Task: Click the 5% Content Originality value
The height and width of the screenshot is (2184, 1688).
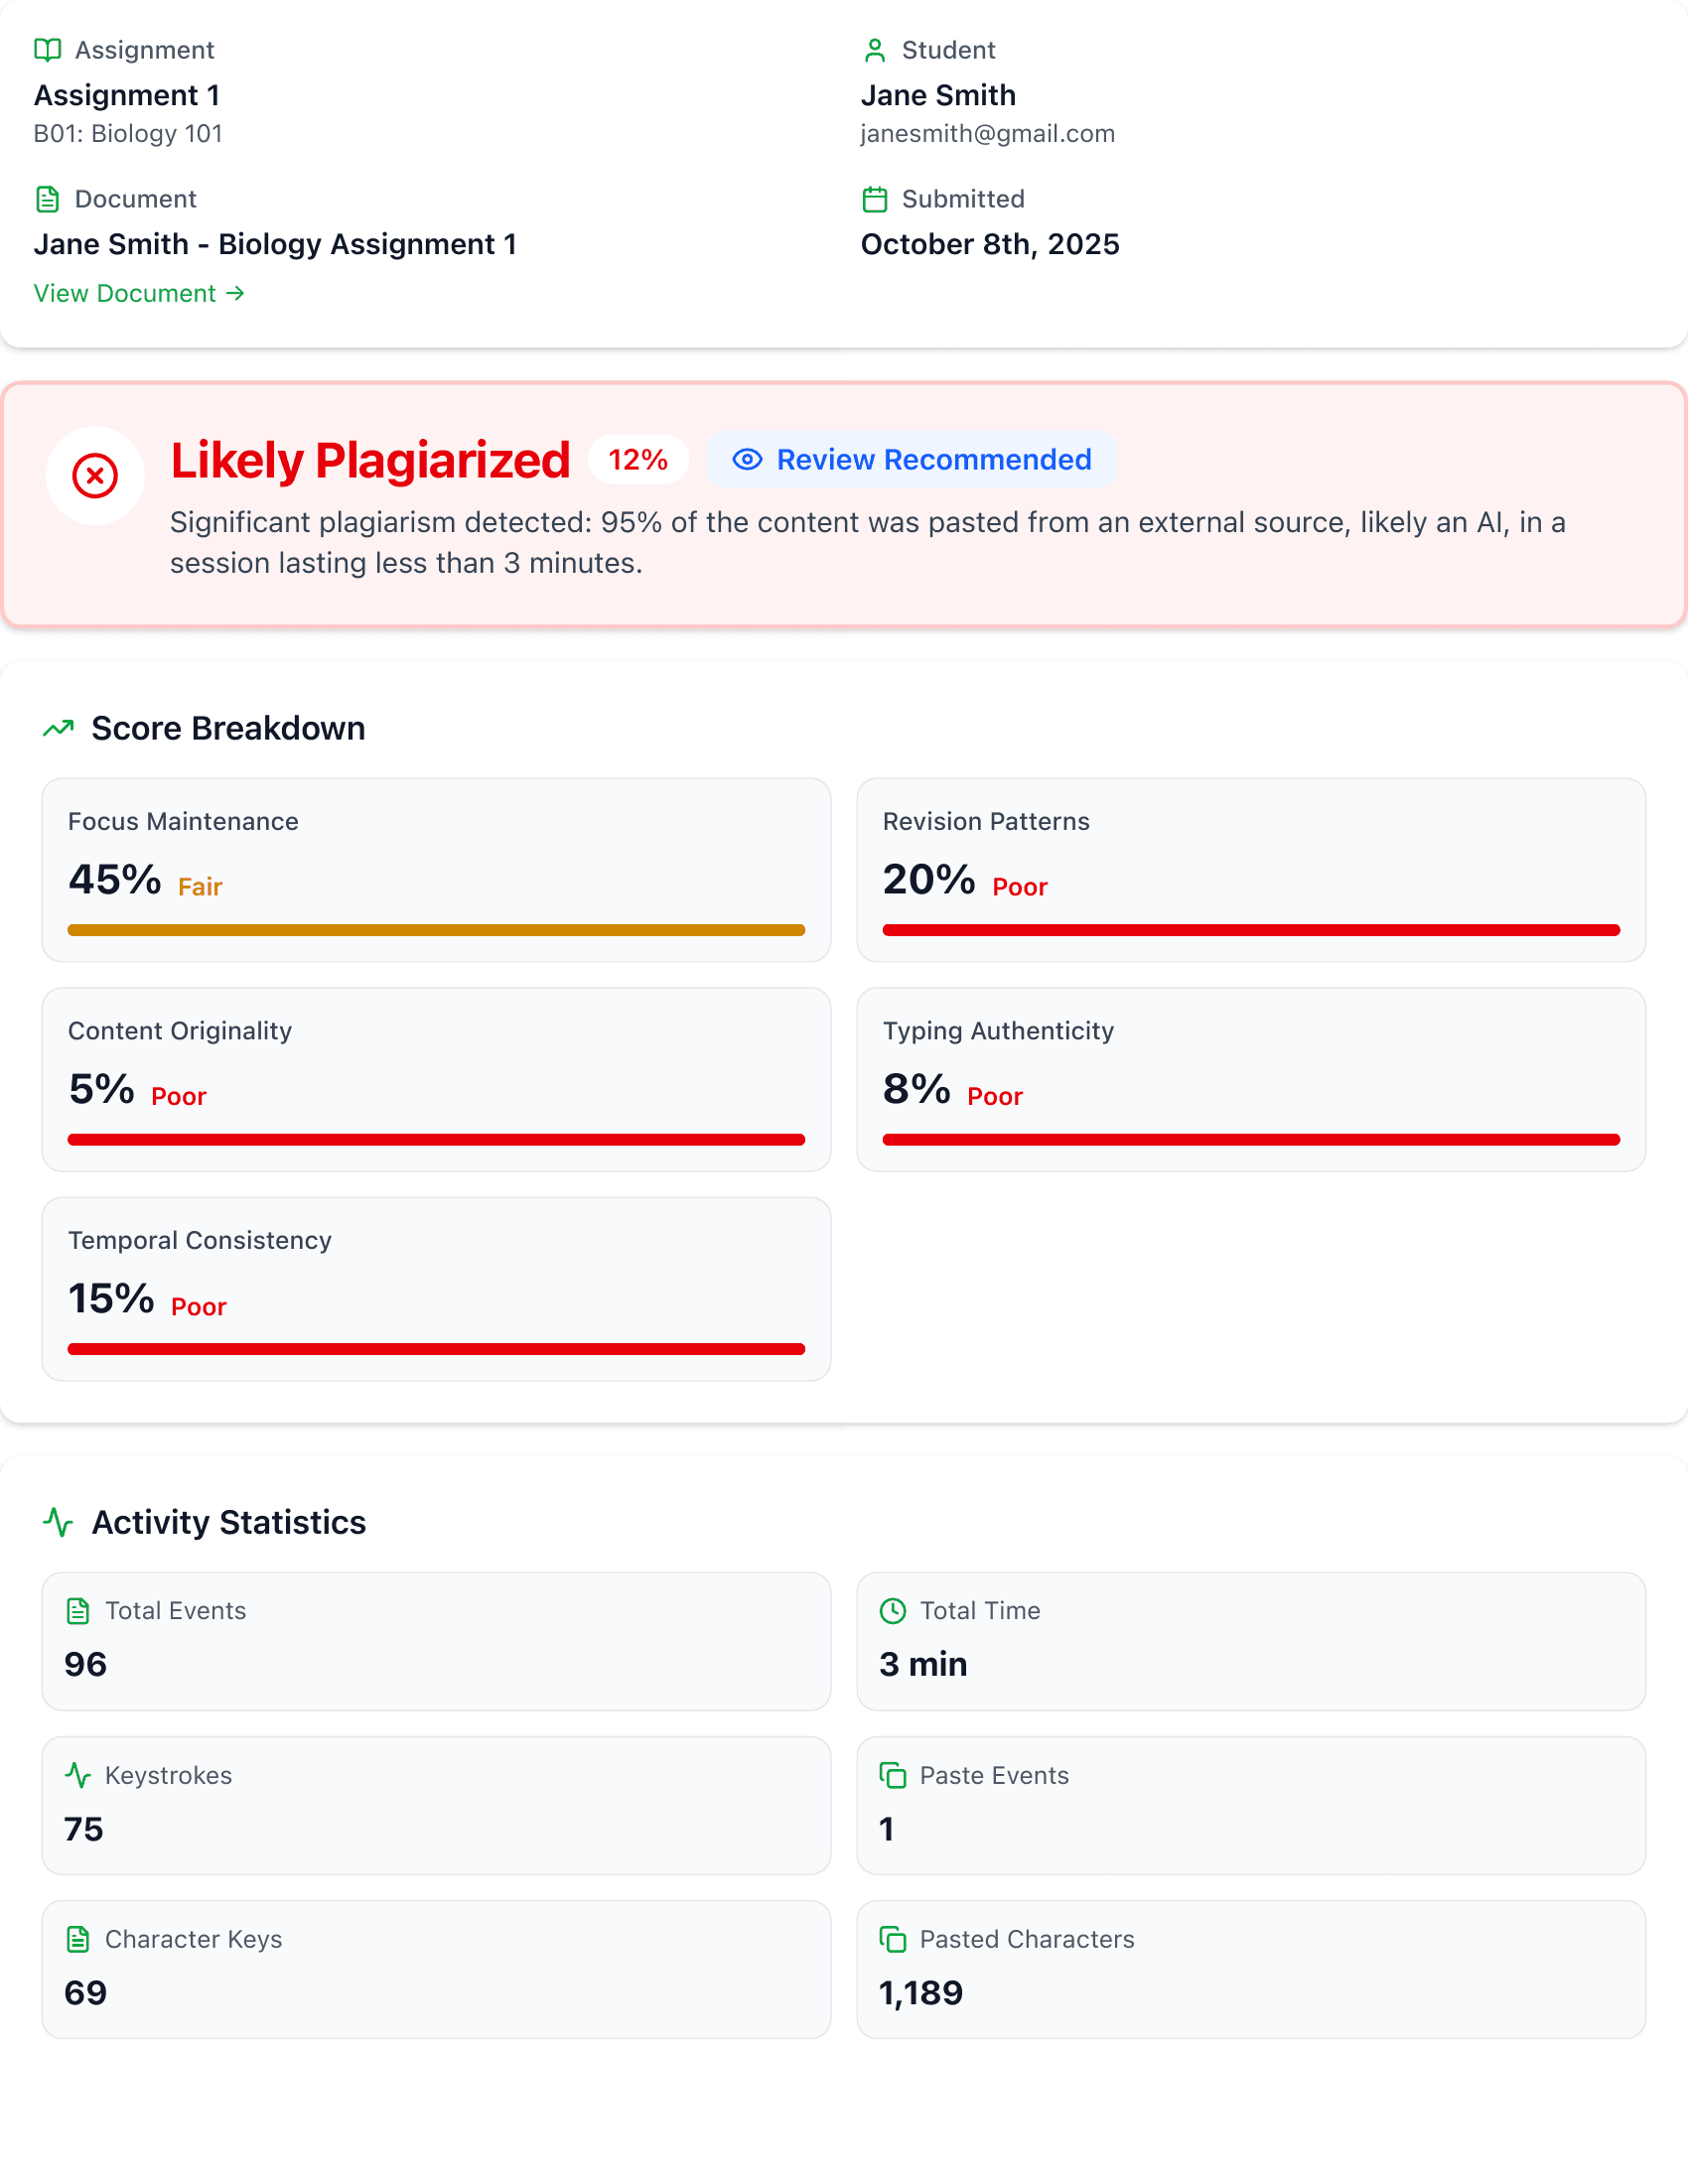Action: [101, 1089]
